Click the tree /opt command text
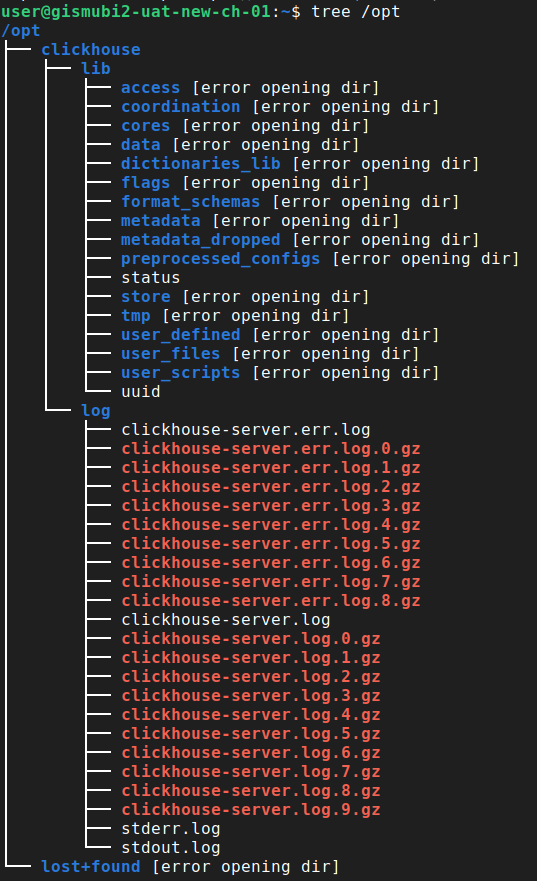The height and width of the screenshot is (881, 537). click(x=356, y=11)
